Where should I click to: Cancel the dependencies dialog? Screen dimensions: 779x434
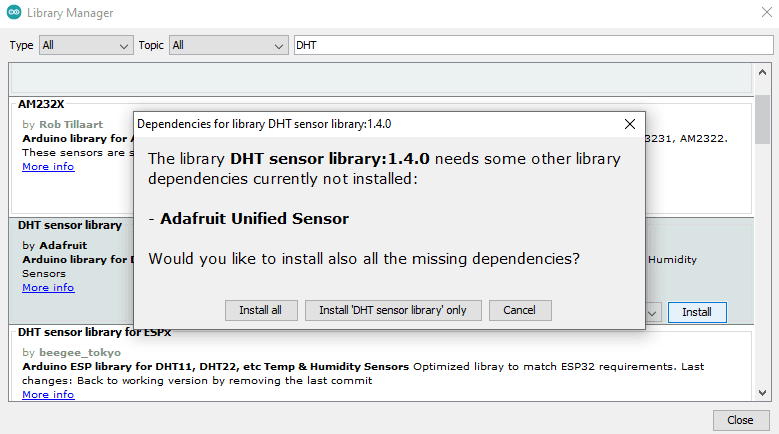520,310
